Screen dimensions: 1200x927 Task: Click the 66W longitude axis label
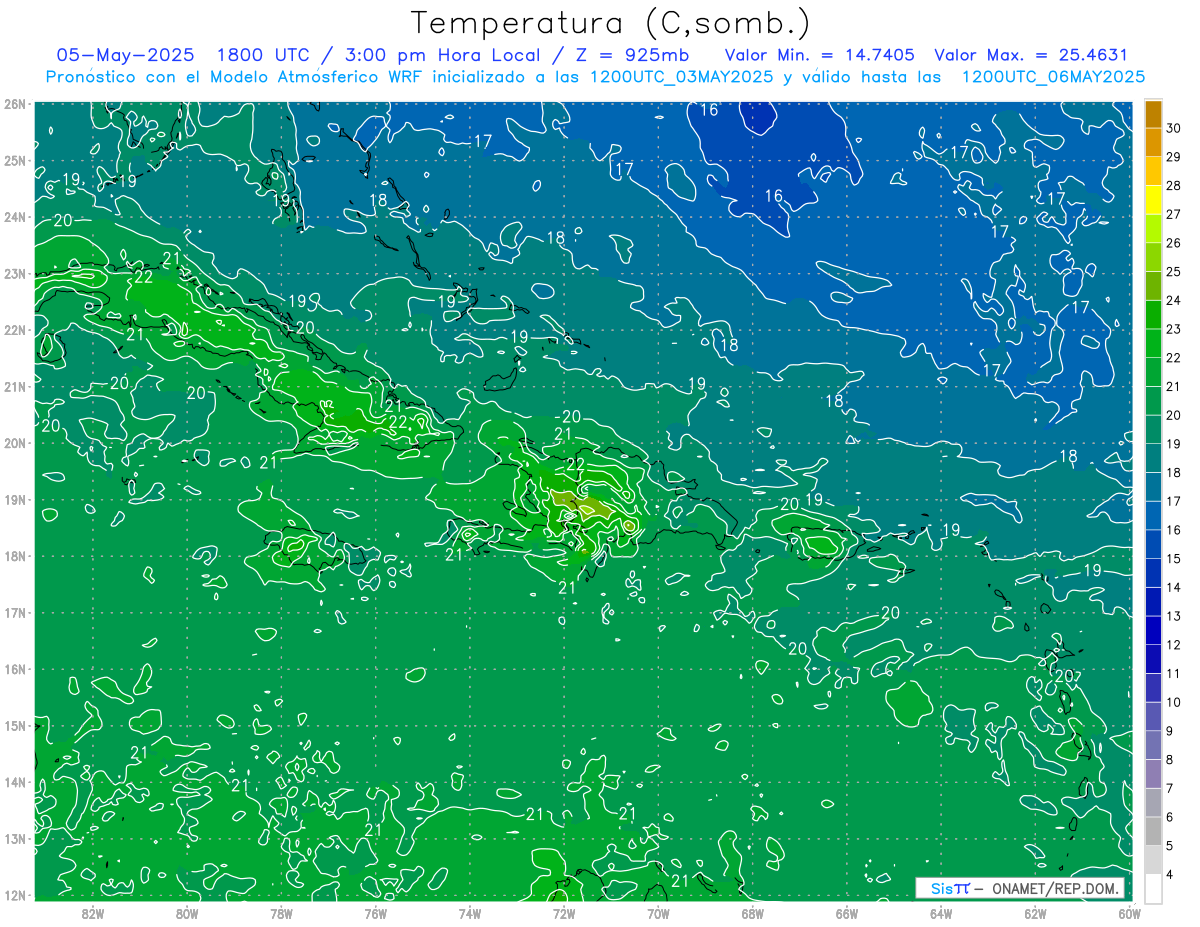pyautogui.click(x=847, y=912)
